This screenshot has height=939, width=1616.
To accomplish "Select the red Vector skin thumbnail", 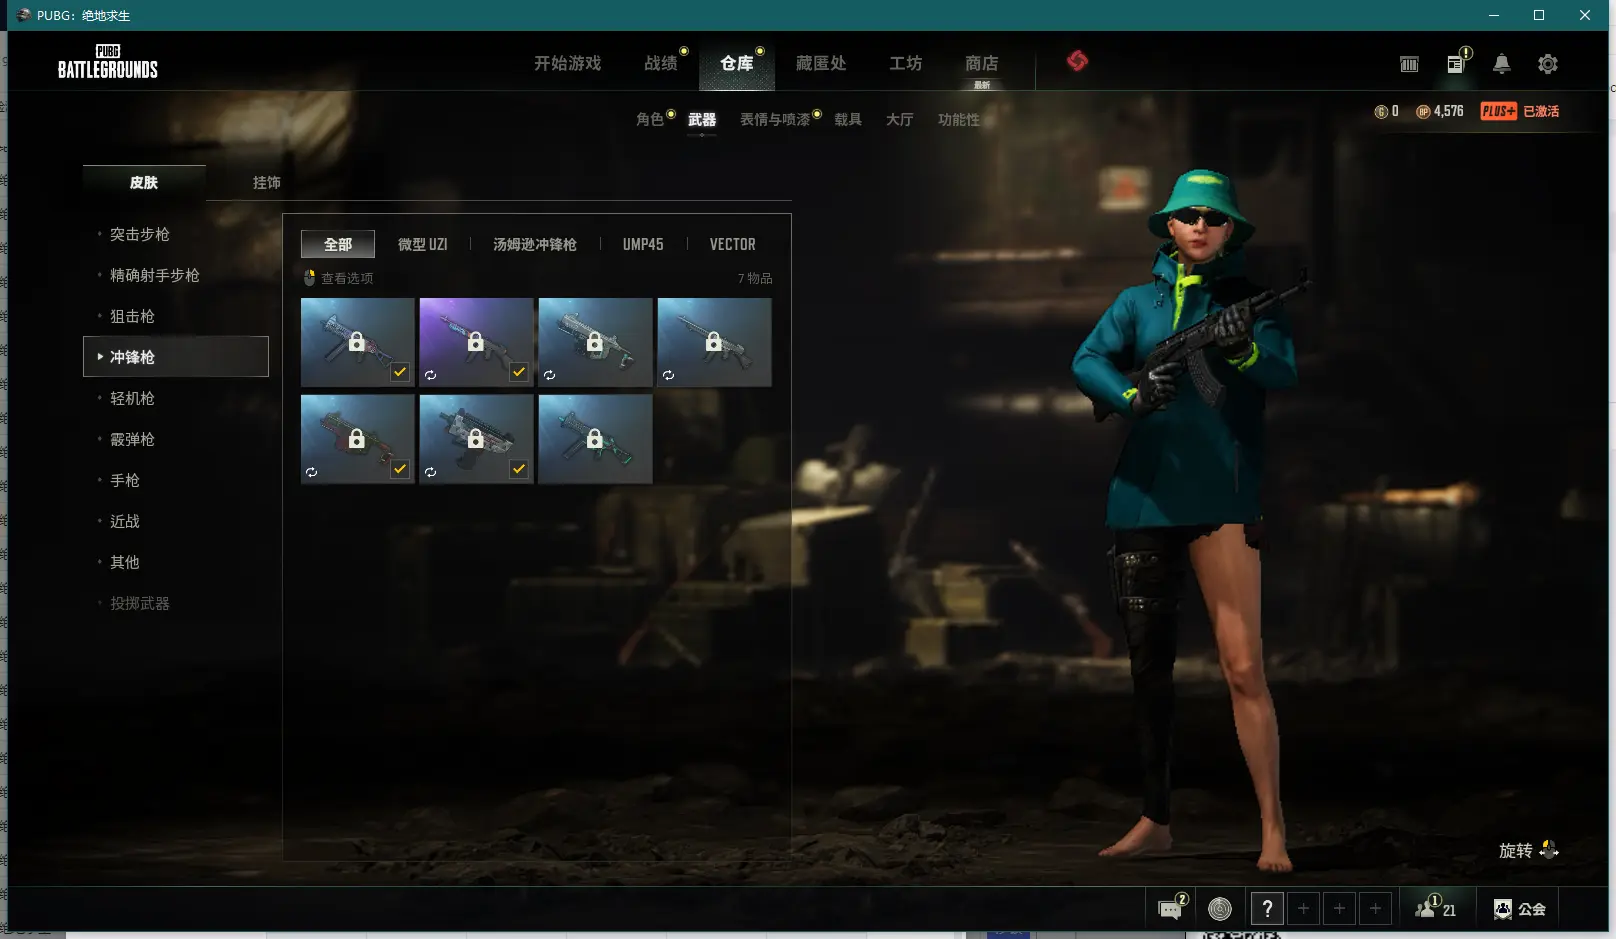I will (357, 439).
